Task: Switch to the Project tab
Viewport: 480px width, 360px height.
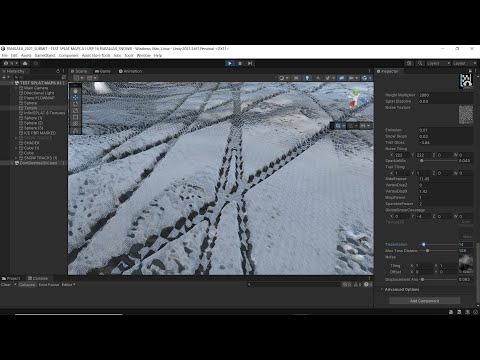Action: 11,278
